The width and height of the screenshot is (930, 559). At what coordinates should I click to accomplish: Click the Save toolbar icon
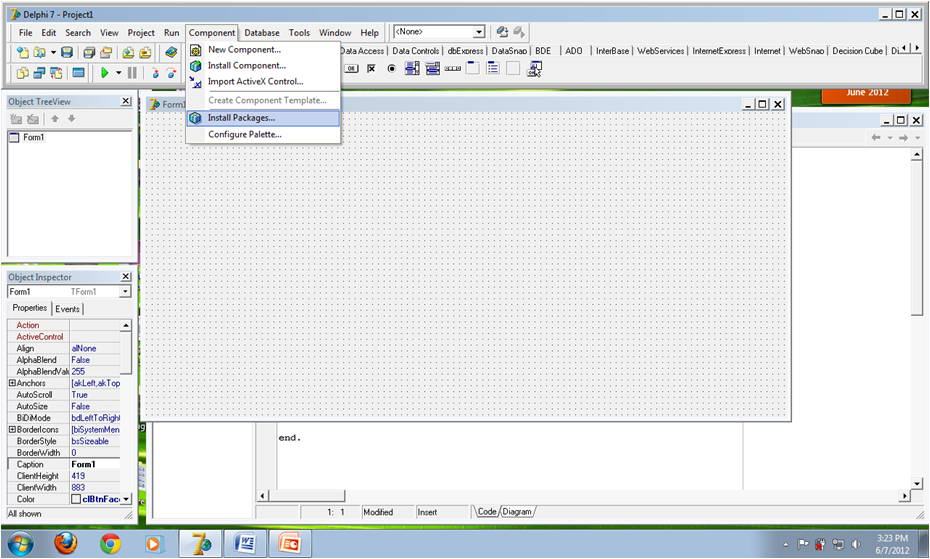point(67,52)
